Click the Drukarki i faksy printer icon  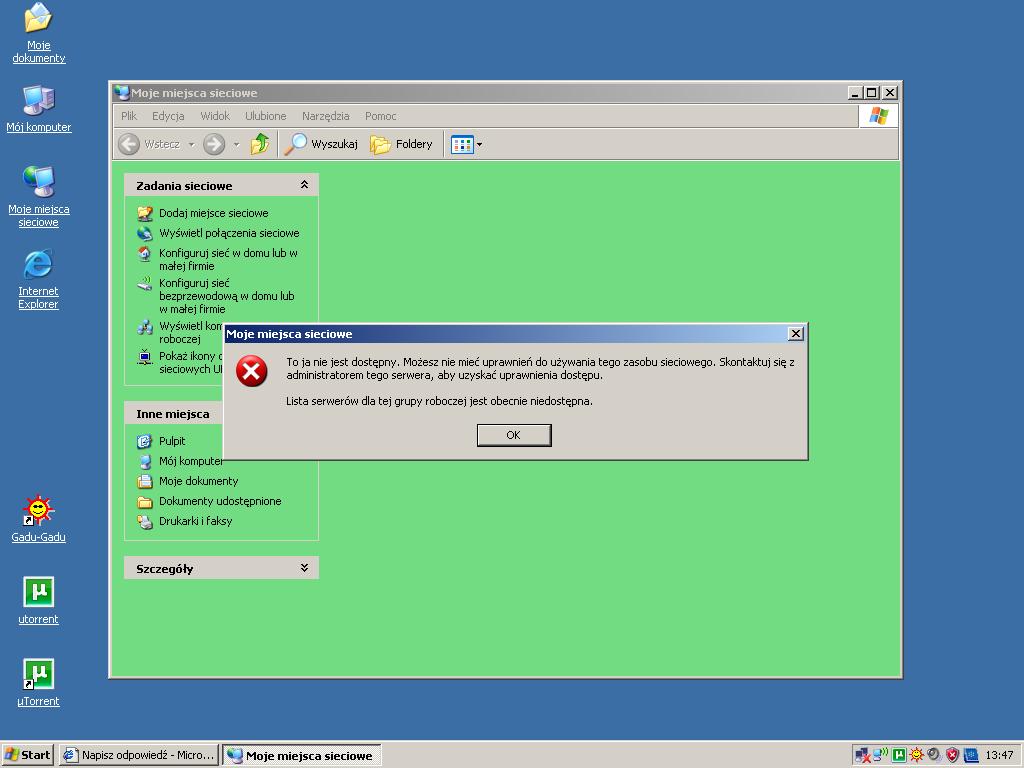145,521
